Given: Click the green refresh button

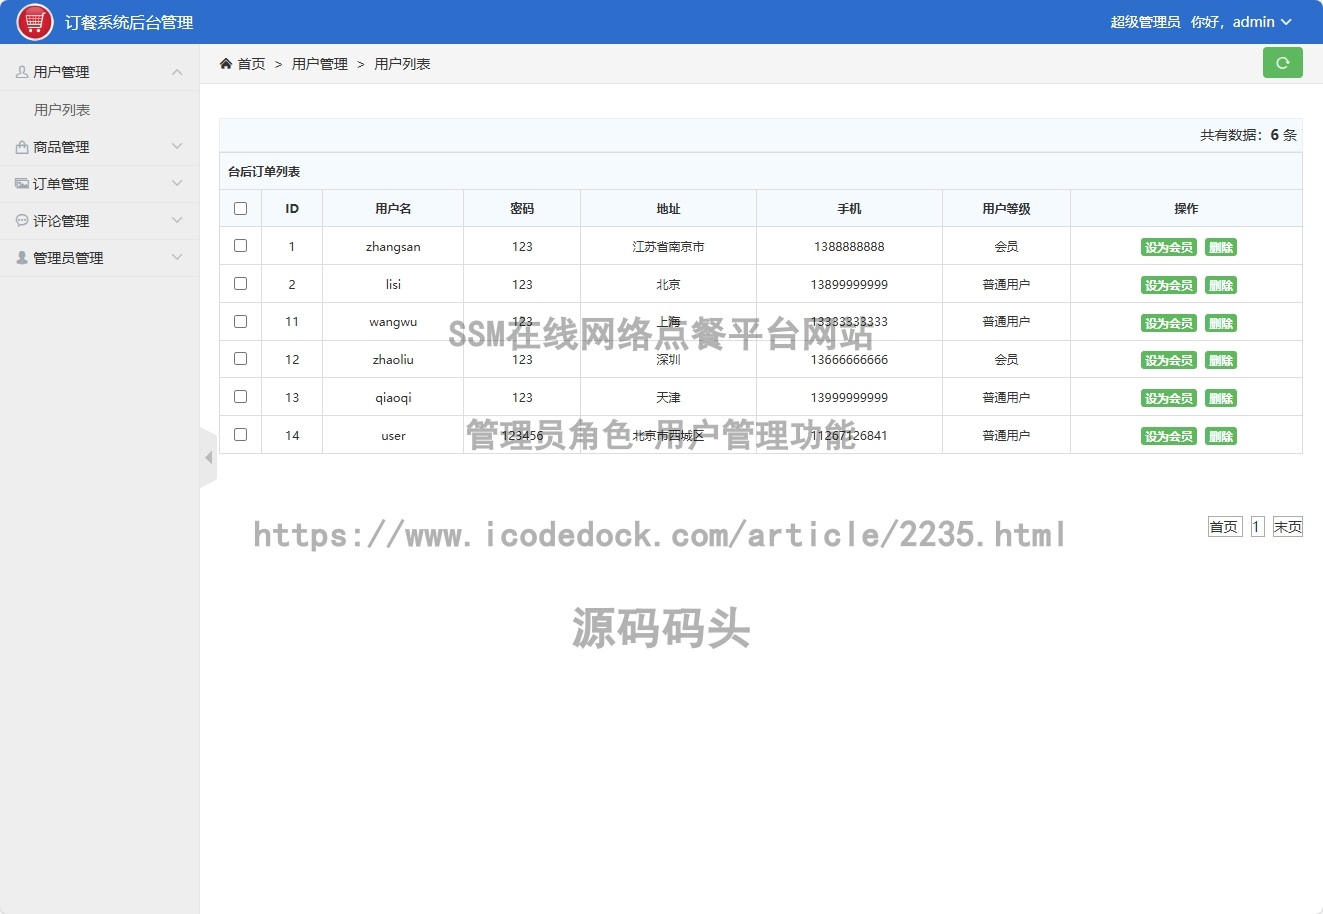Looking at the screenshot, I should pos(1282,63).
